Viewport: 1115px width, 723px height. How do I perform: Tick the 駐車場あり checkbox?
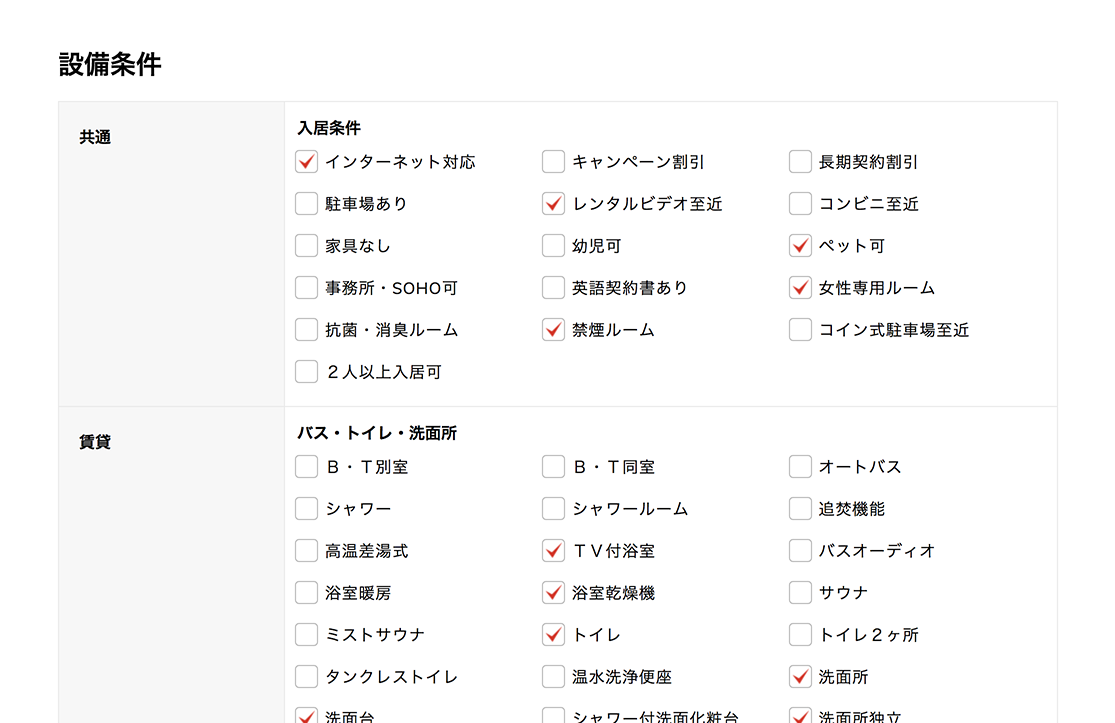307,204
